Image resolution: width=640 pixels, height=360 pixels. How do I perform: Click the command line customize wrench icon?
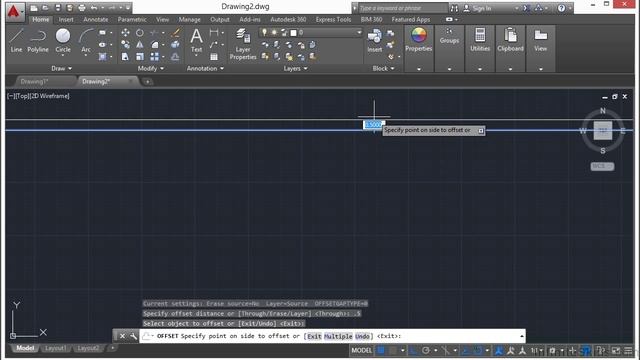(x=133, y=336)
